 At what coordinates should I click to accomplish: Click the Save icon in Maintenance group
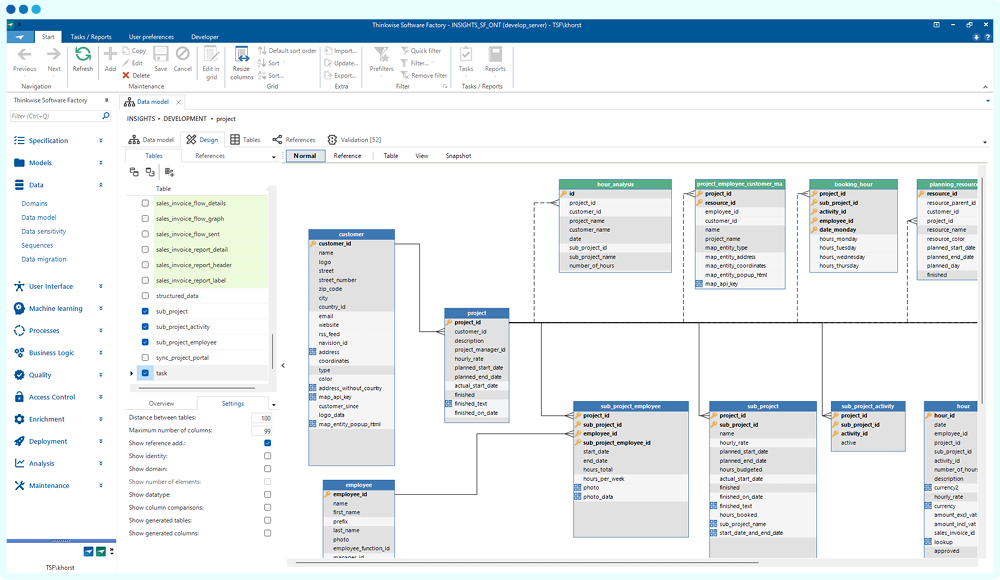point(160,55)
